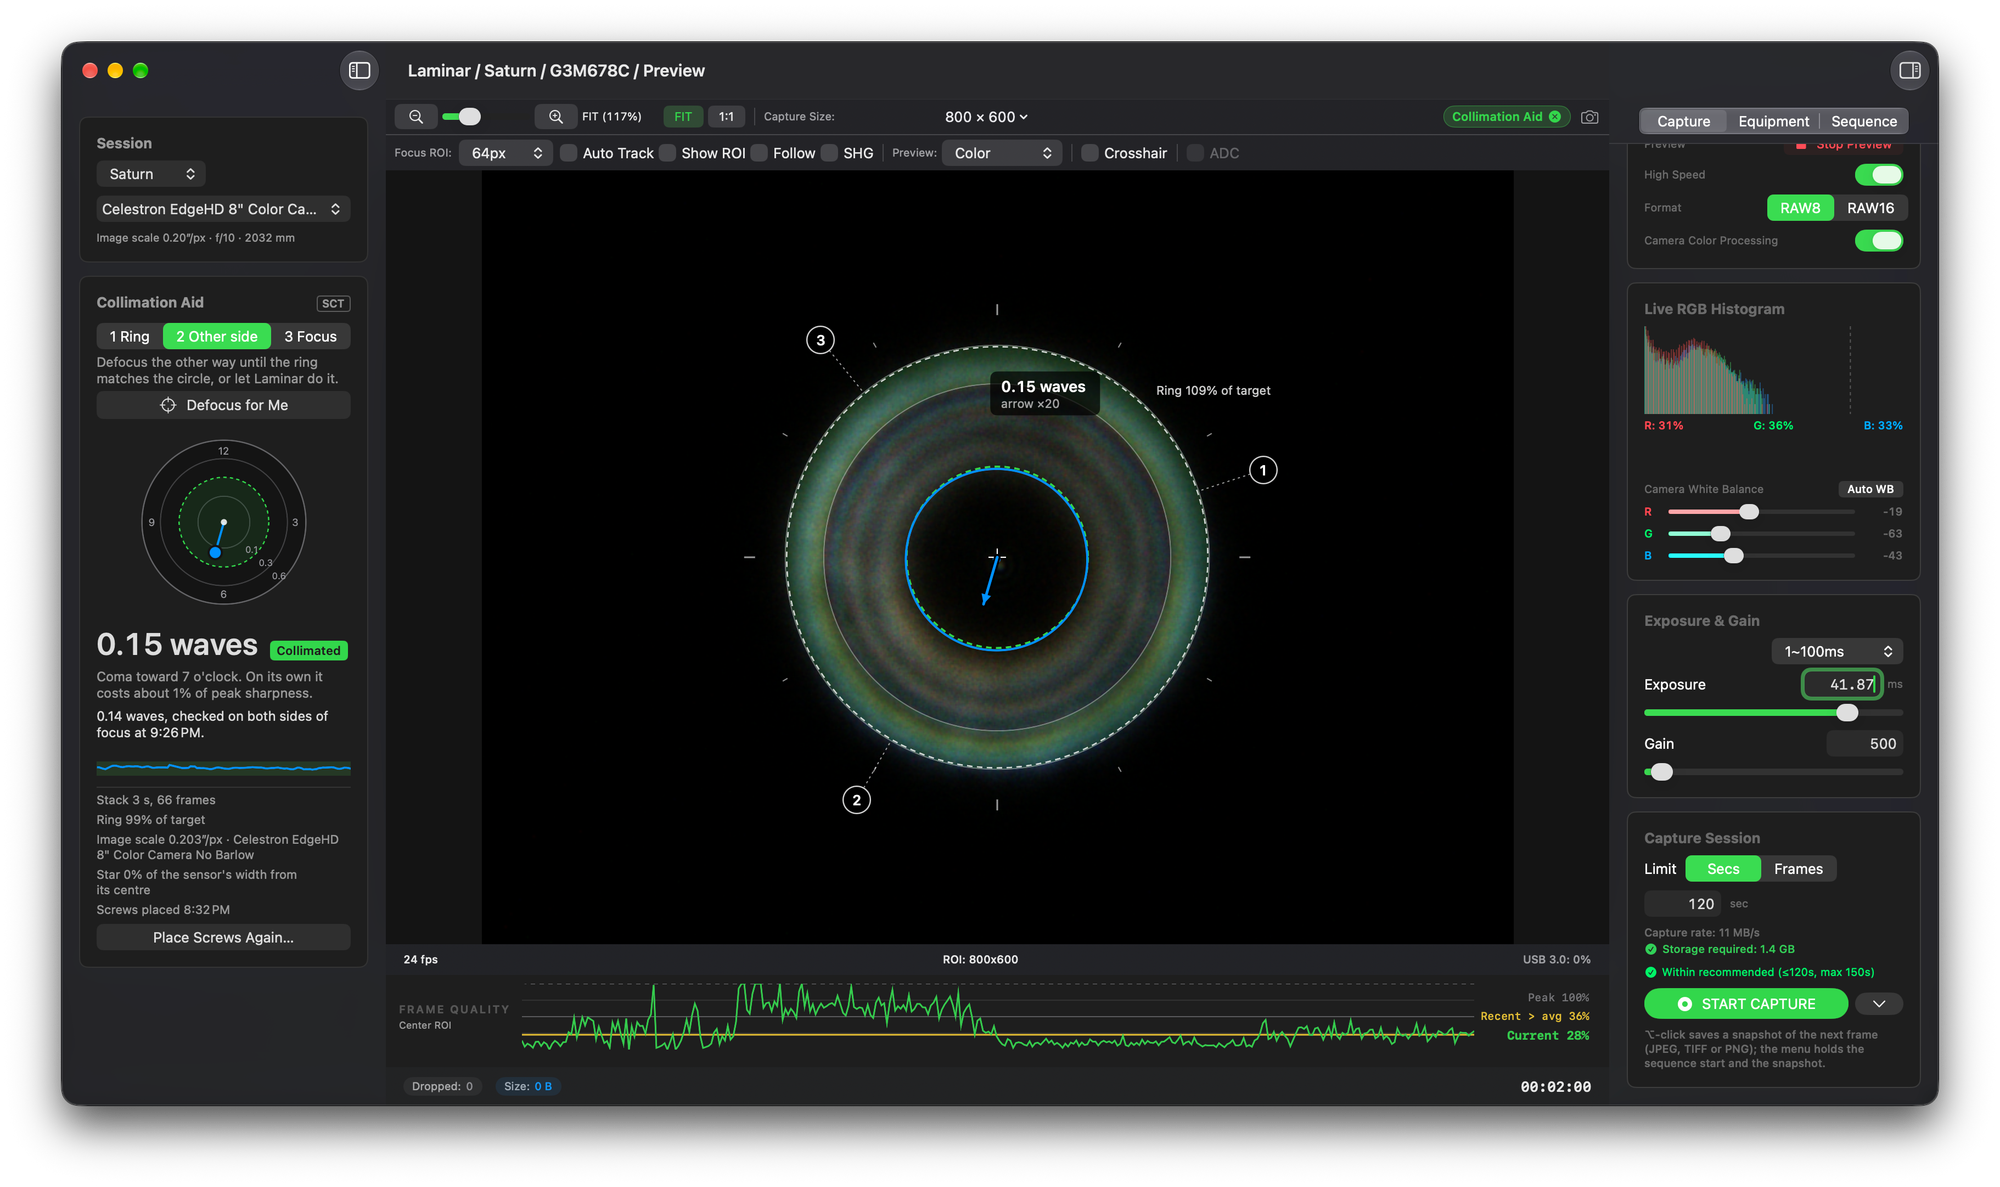The height and width of the screenshot is (1187, 2000).
Task: Select the FIT zoom button
Action: point(683,117)
